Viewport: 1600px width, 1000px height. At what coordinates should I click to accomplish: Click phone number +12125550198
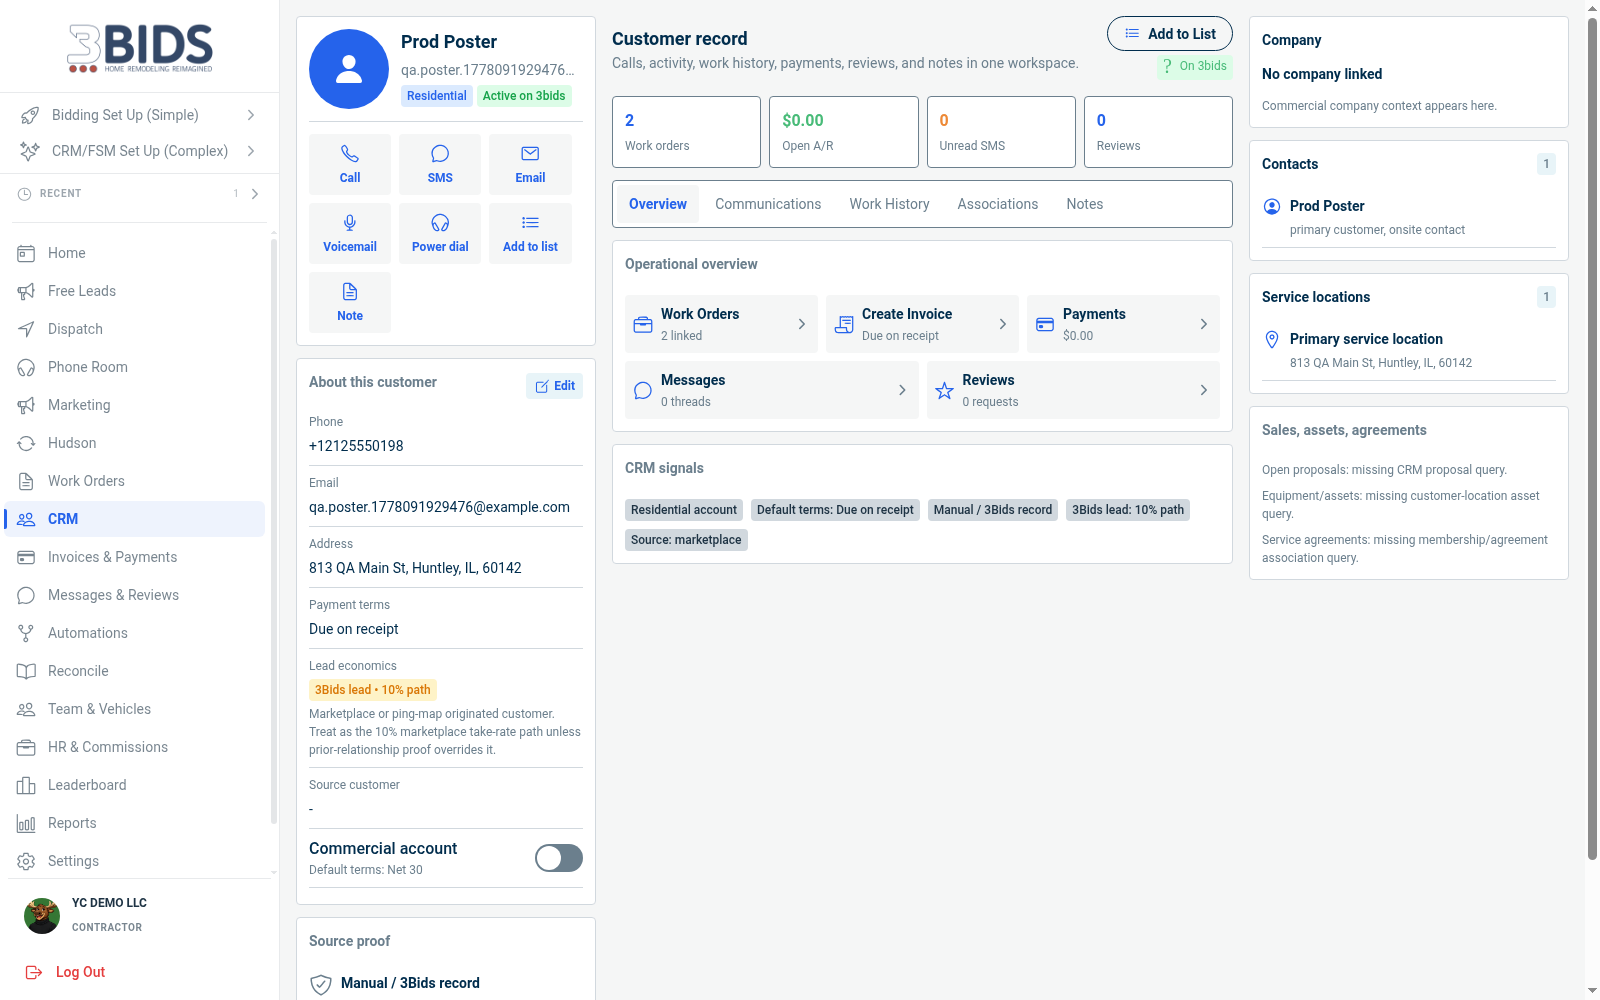(356, 446)
